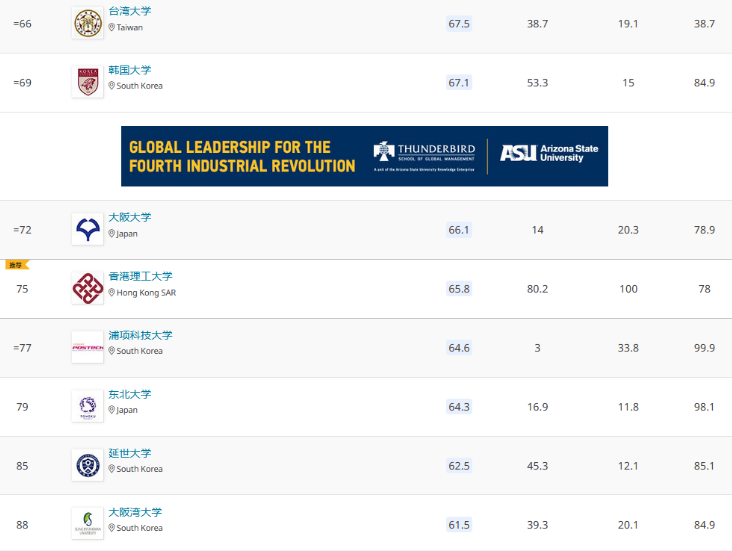
Task: Open the 东北大学 Tohoku logo
Action: (88, 406)
